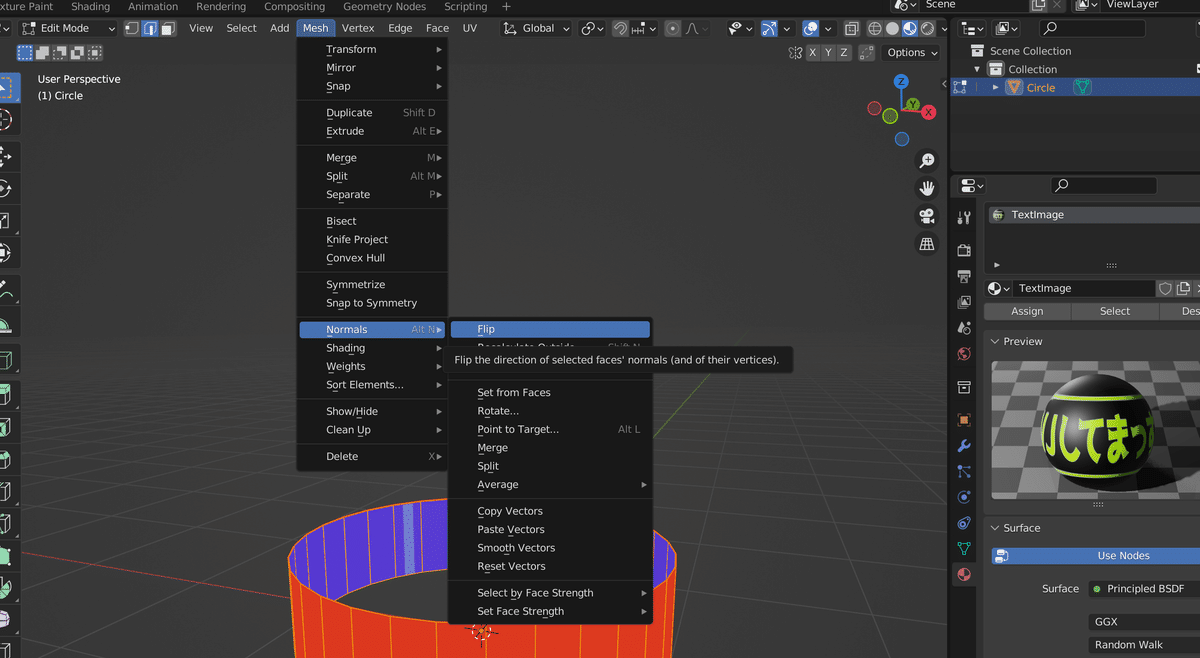Open the Render properties tab
The height and width of the screenshot is (658, 1200).
click(x=964, y=250)
